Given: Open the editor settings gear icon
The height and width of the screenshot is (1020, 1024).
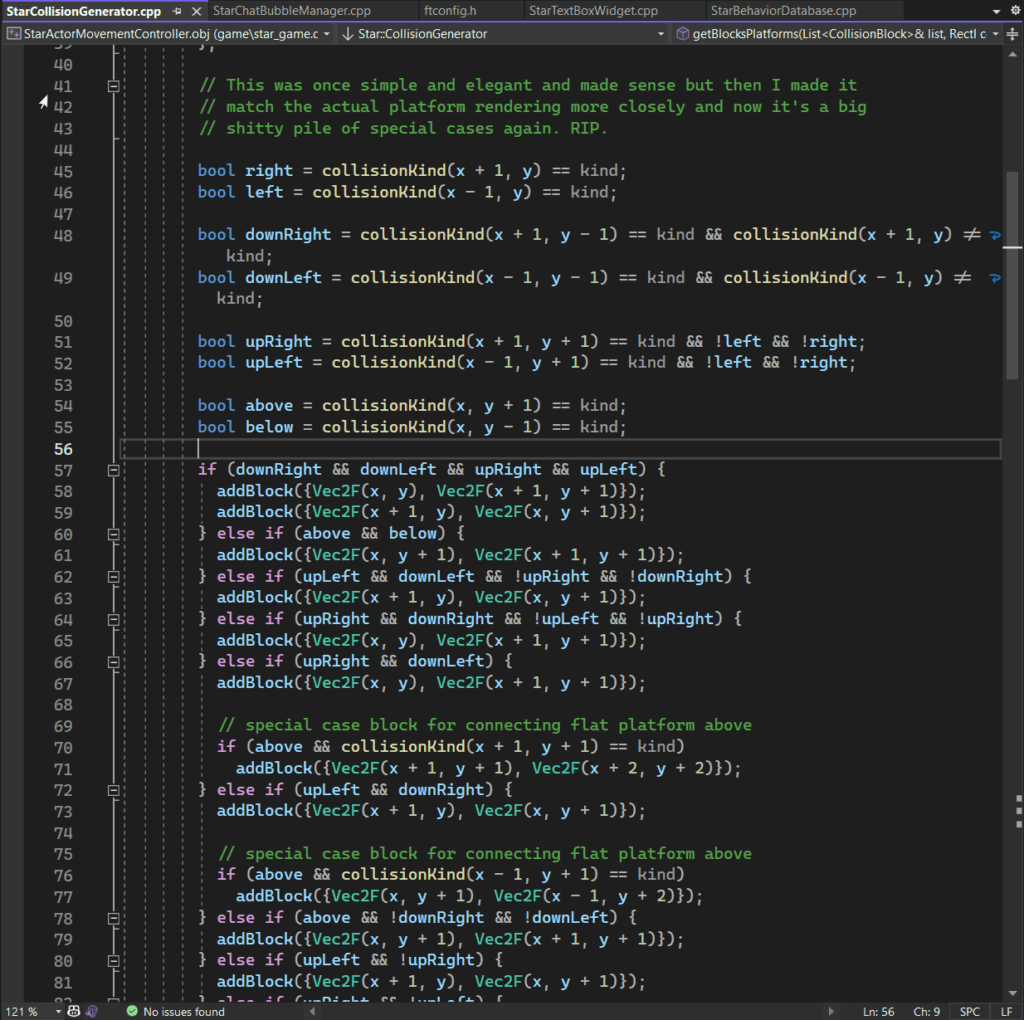Looking at the screenshot, I should (x=1015, y=10).
